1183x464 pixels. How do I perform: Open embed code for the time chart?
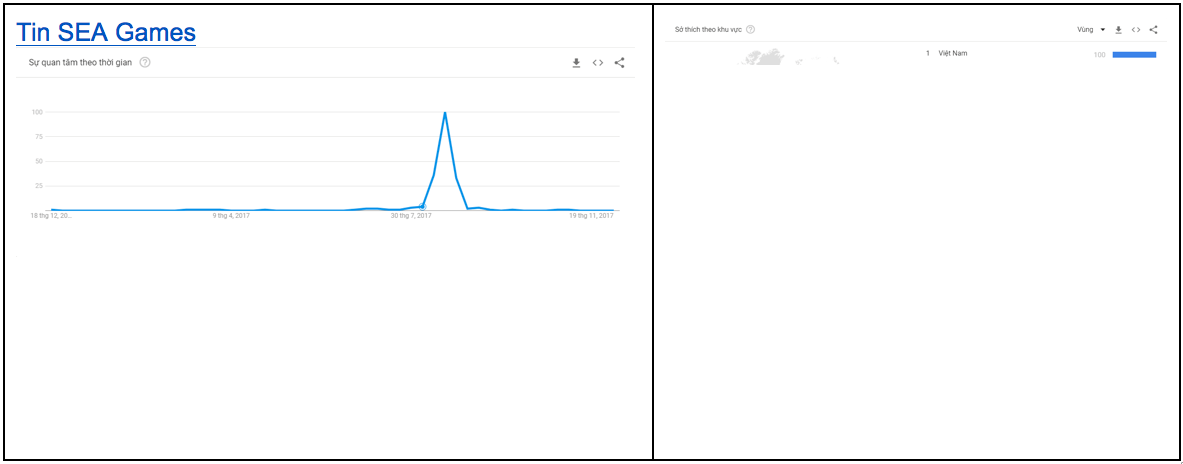click(x=597, y=63)
